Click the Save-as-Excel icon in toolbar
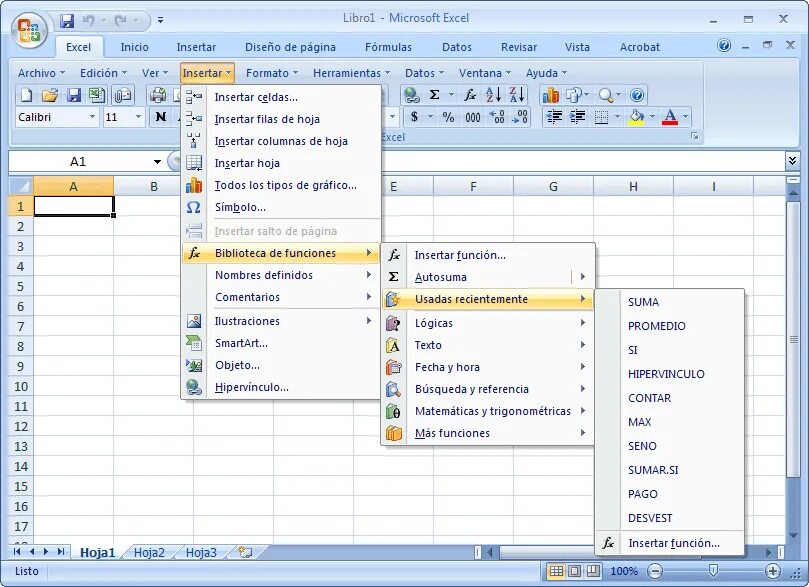 tap(96, 95)
